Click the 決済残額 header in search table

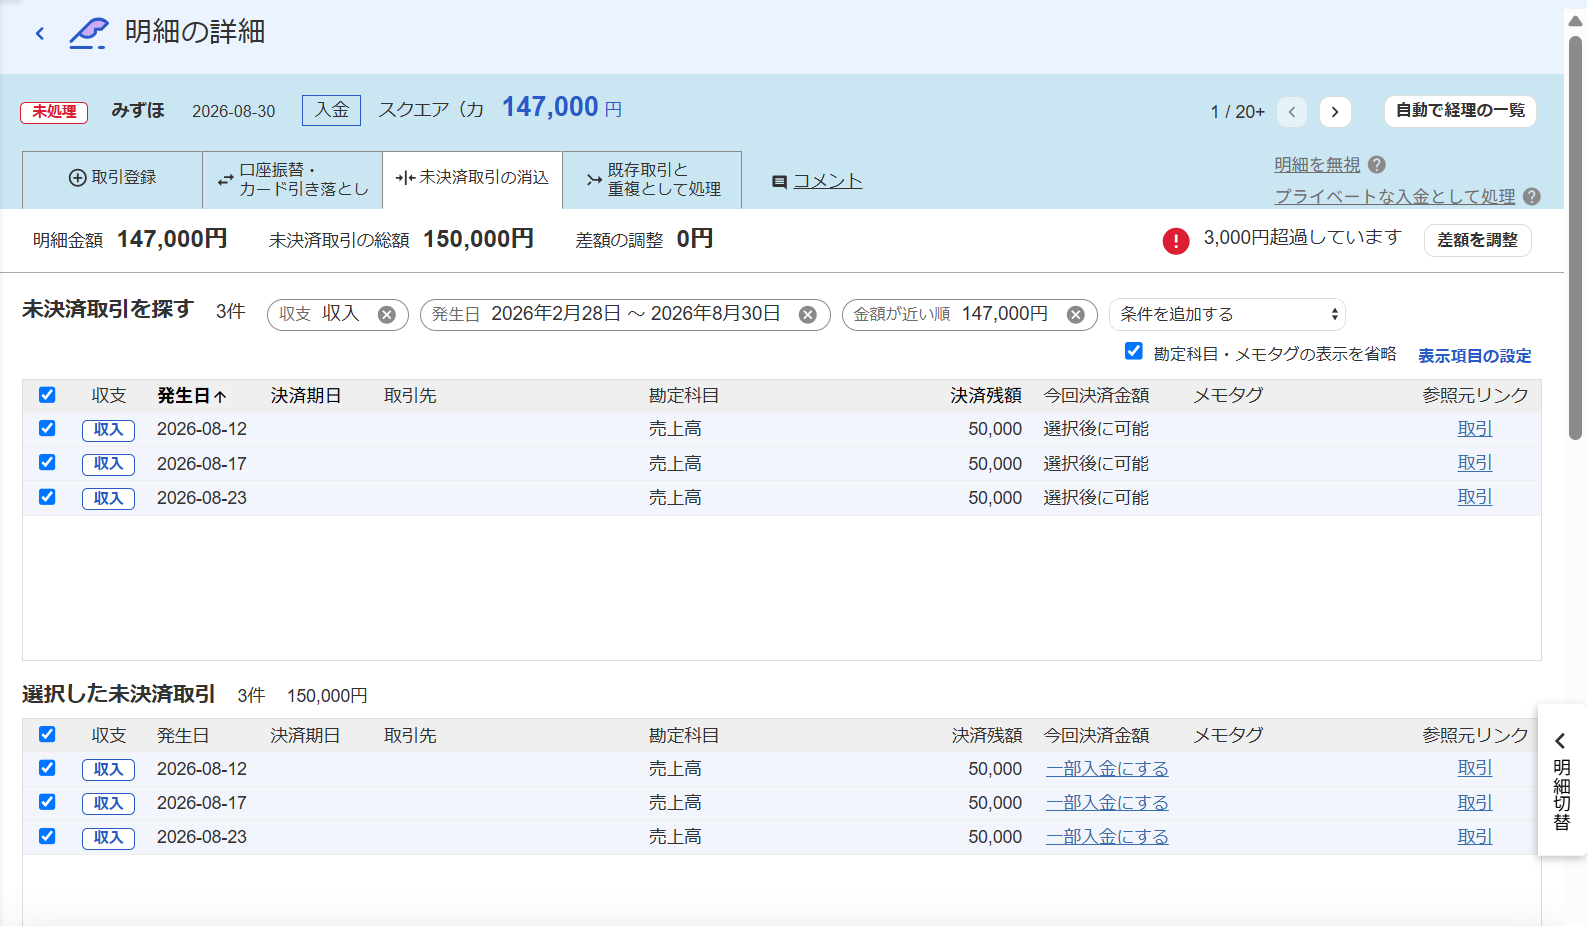(986, 396)
